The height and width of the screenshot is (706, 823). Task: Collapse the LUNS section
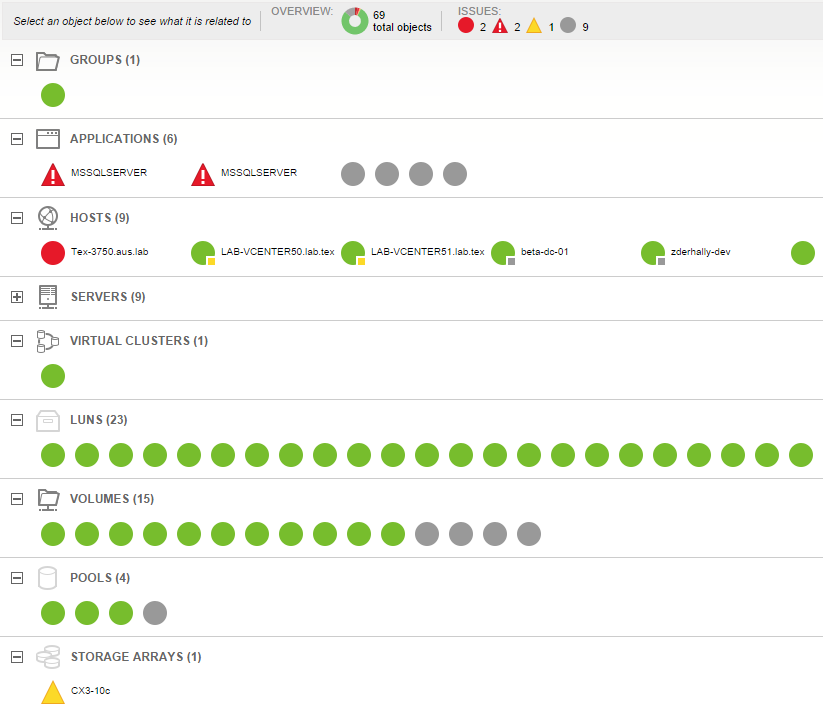coord(17,420)
